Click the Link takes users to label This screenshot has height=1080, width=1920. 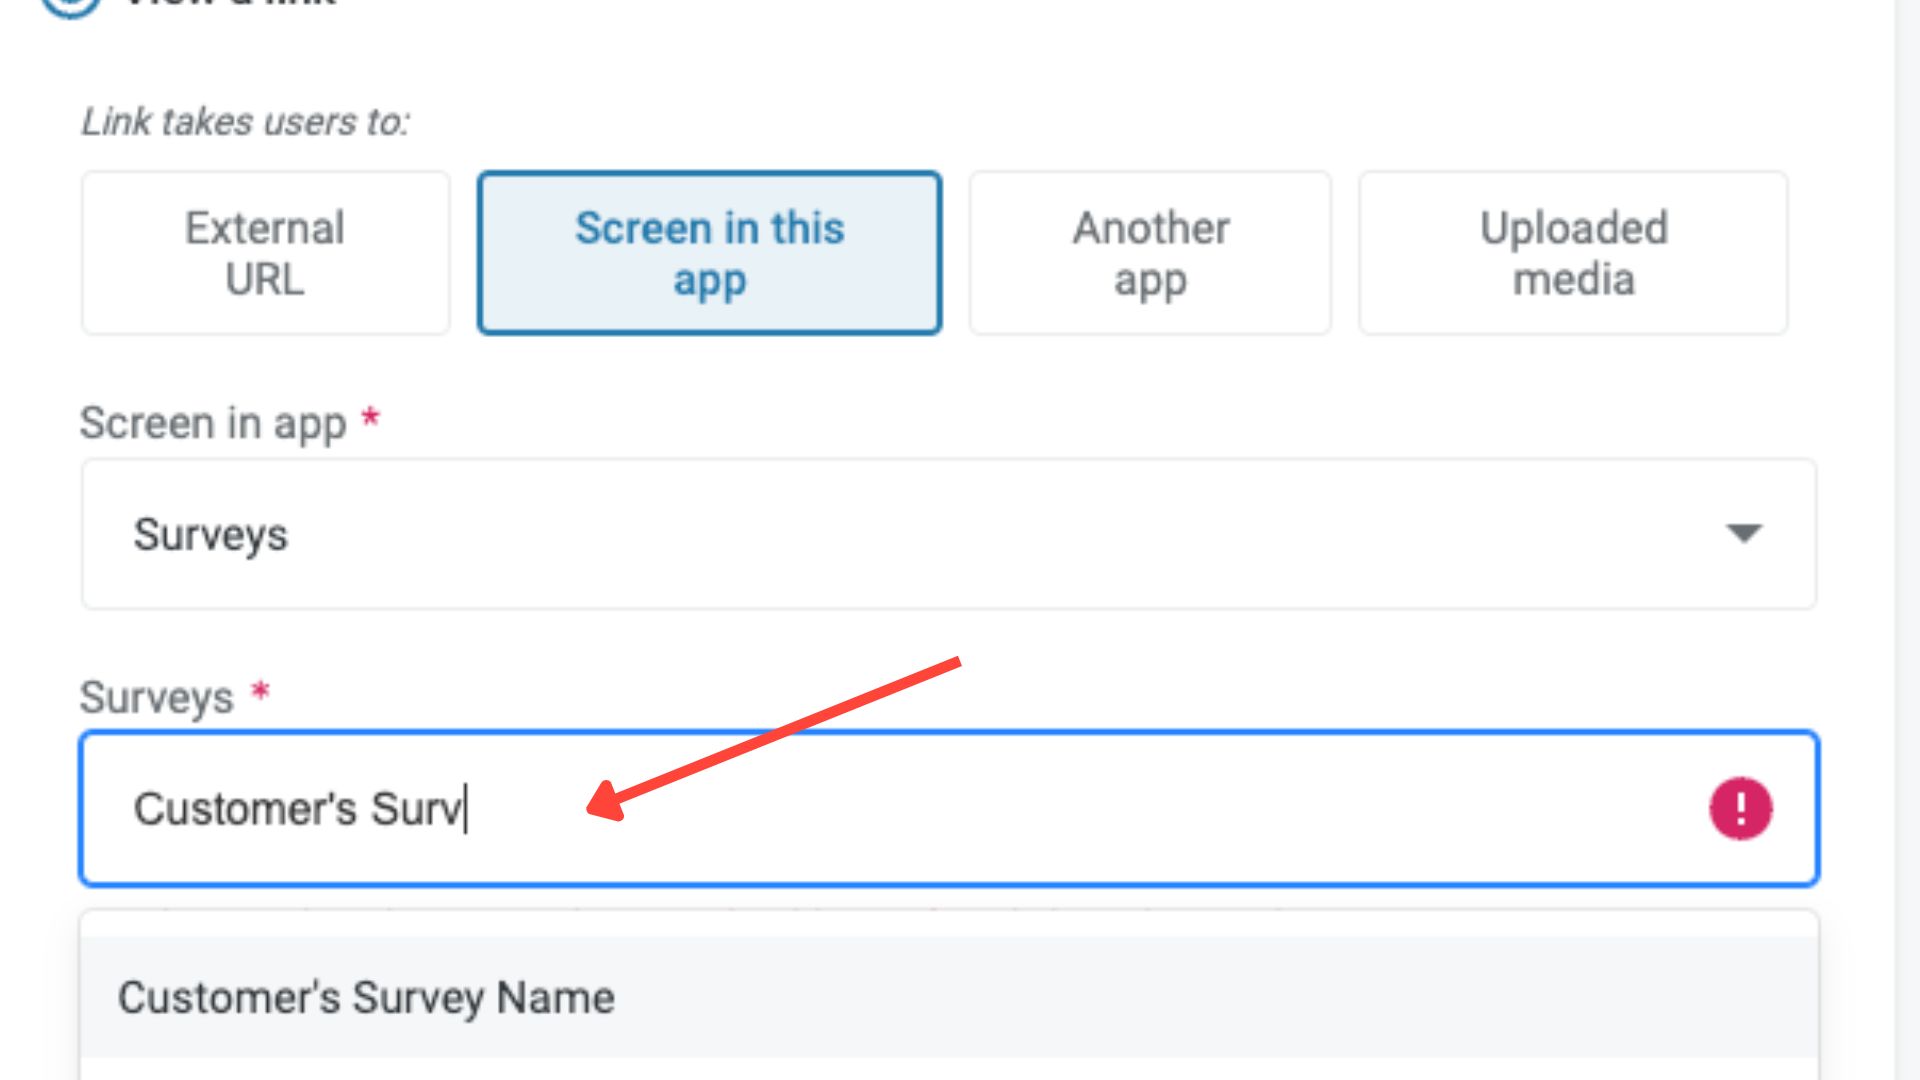[245, 122]
